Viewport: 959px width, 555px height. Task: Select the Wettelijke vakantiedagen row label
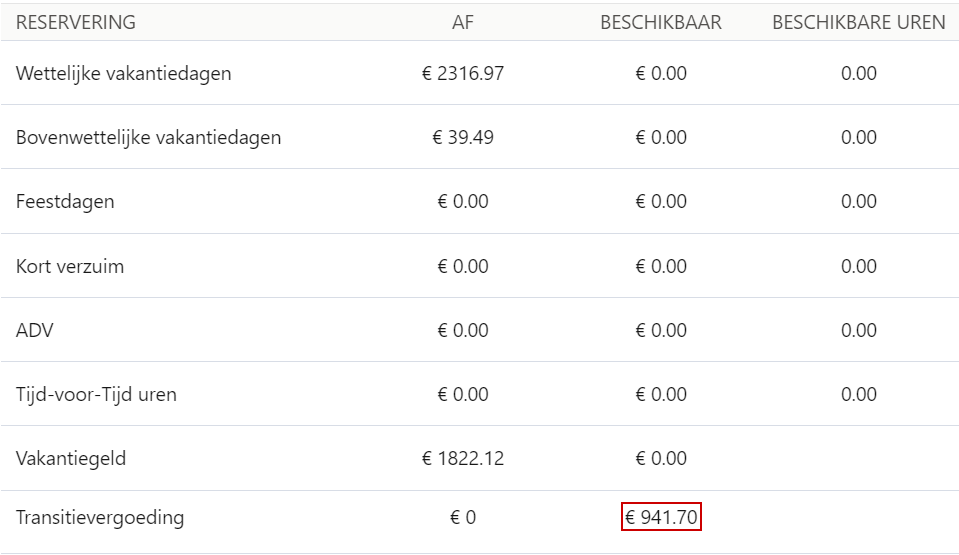coord(124,73)
